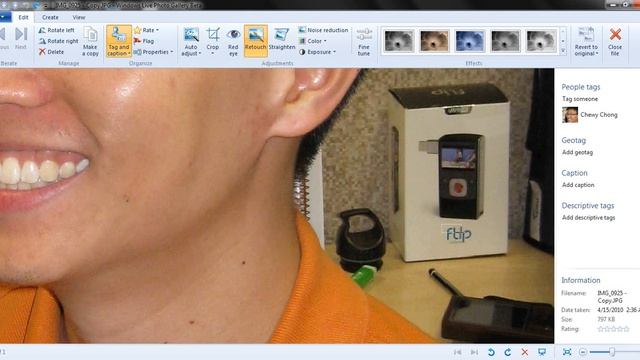Click Add descriptive tags
Screen dimensions: 640x360
tap(588, 218)
